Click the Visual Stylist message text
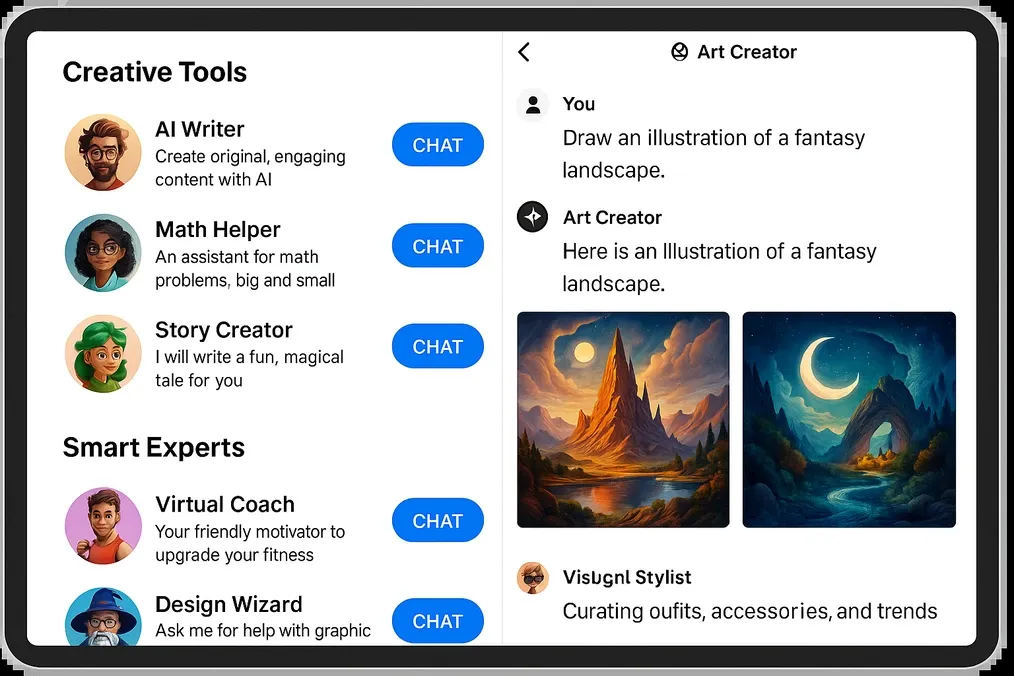Viewport: 1014px width, 676px height. pyautogui.click(x=749, y=611)
